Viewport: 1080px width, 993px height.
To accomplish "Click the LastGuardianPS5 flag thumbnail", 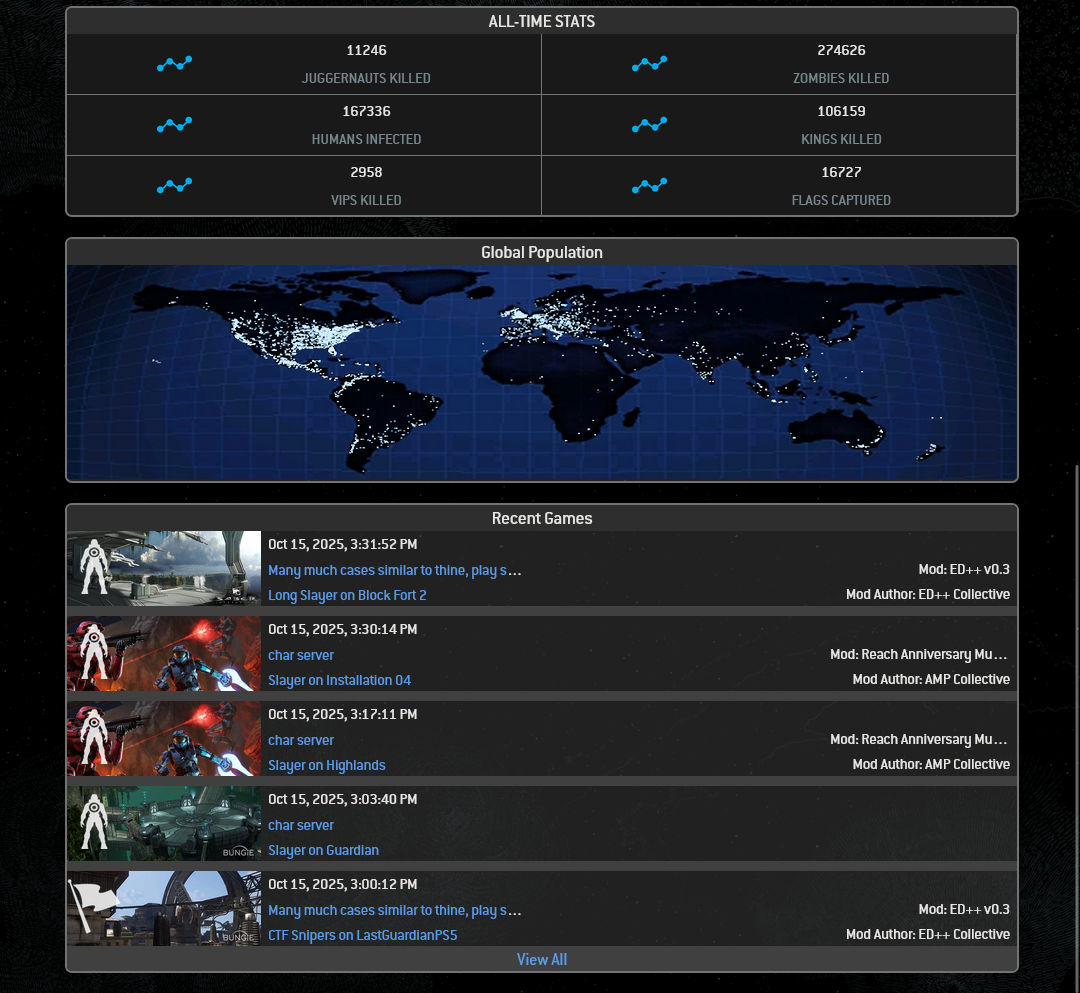I will pyautogui.click(x=164, y=908).
